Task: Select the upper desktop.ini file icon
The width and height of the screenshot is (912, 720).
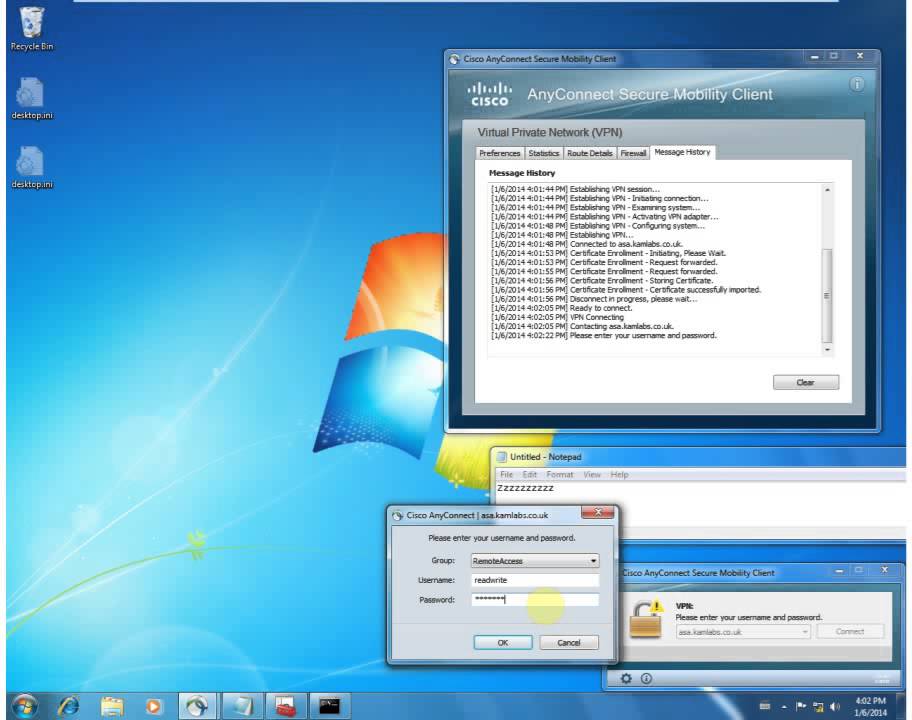Action: [31, 98]
